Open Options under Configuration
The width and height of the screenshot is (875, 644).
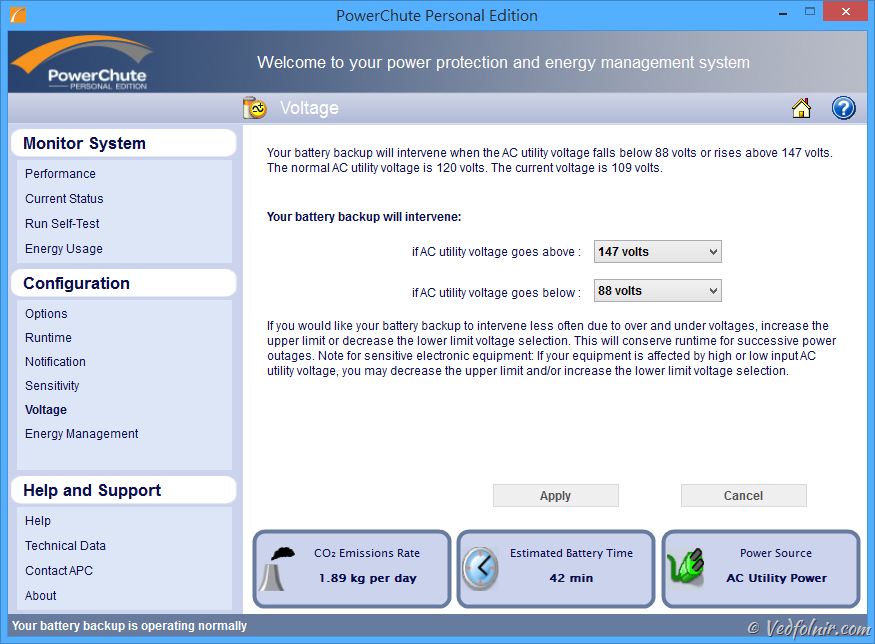[46, 314]
